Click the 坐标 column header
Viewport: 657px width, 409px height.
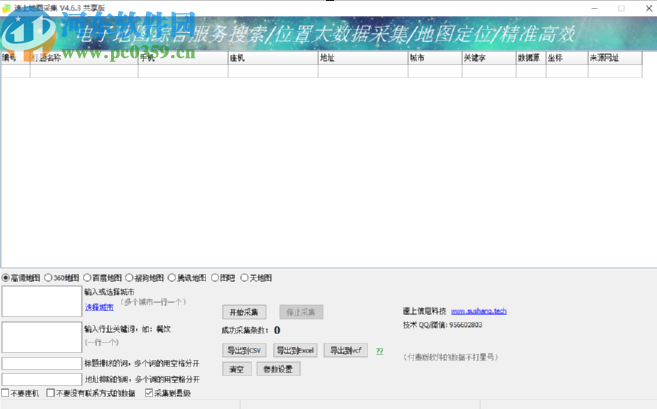pos(567,58)
